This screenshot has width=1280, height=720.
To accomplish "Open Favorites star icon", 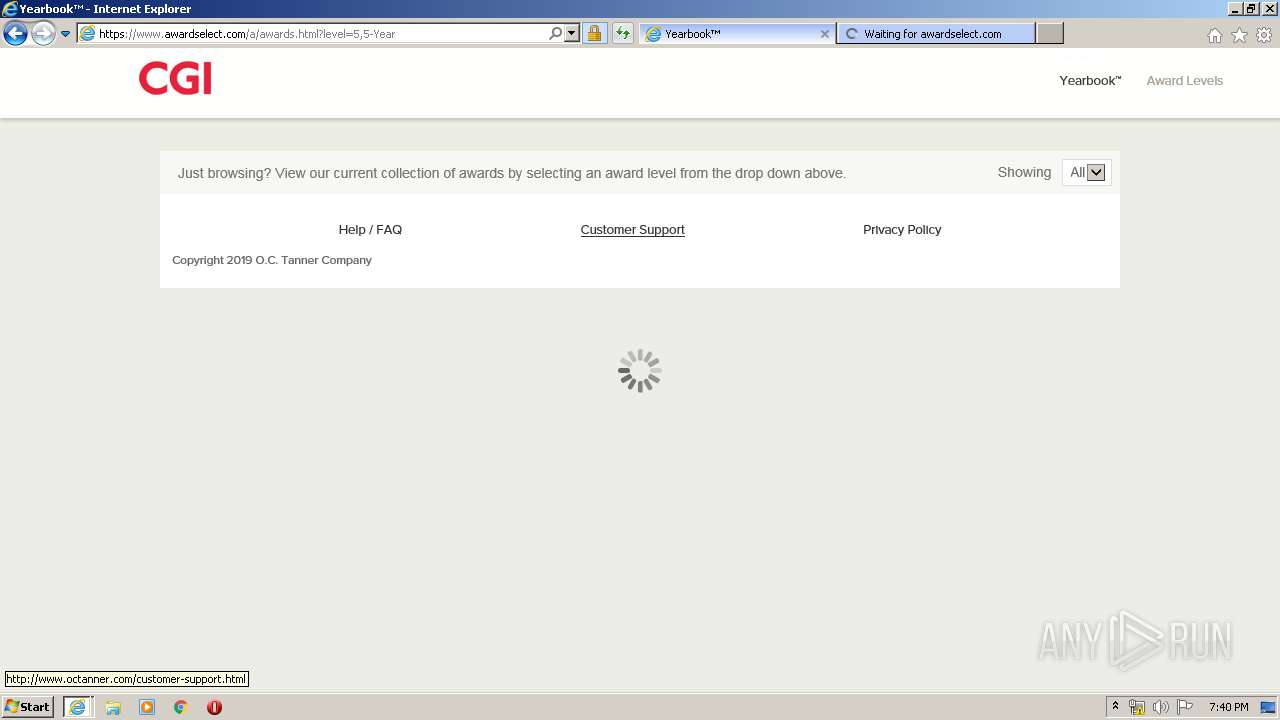I will click(1239, 35).
